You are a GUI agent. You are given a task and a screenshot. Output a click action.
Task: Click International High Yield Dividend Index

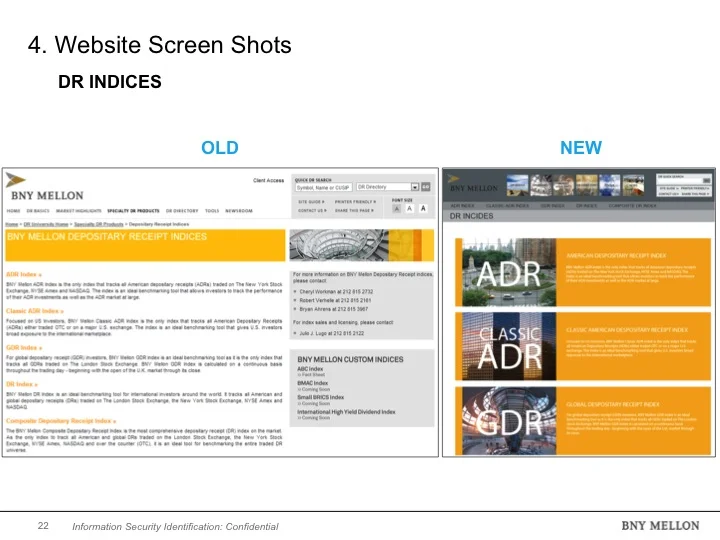(x=346, y=412)
